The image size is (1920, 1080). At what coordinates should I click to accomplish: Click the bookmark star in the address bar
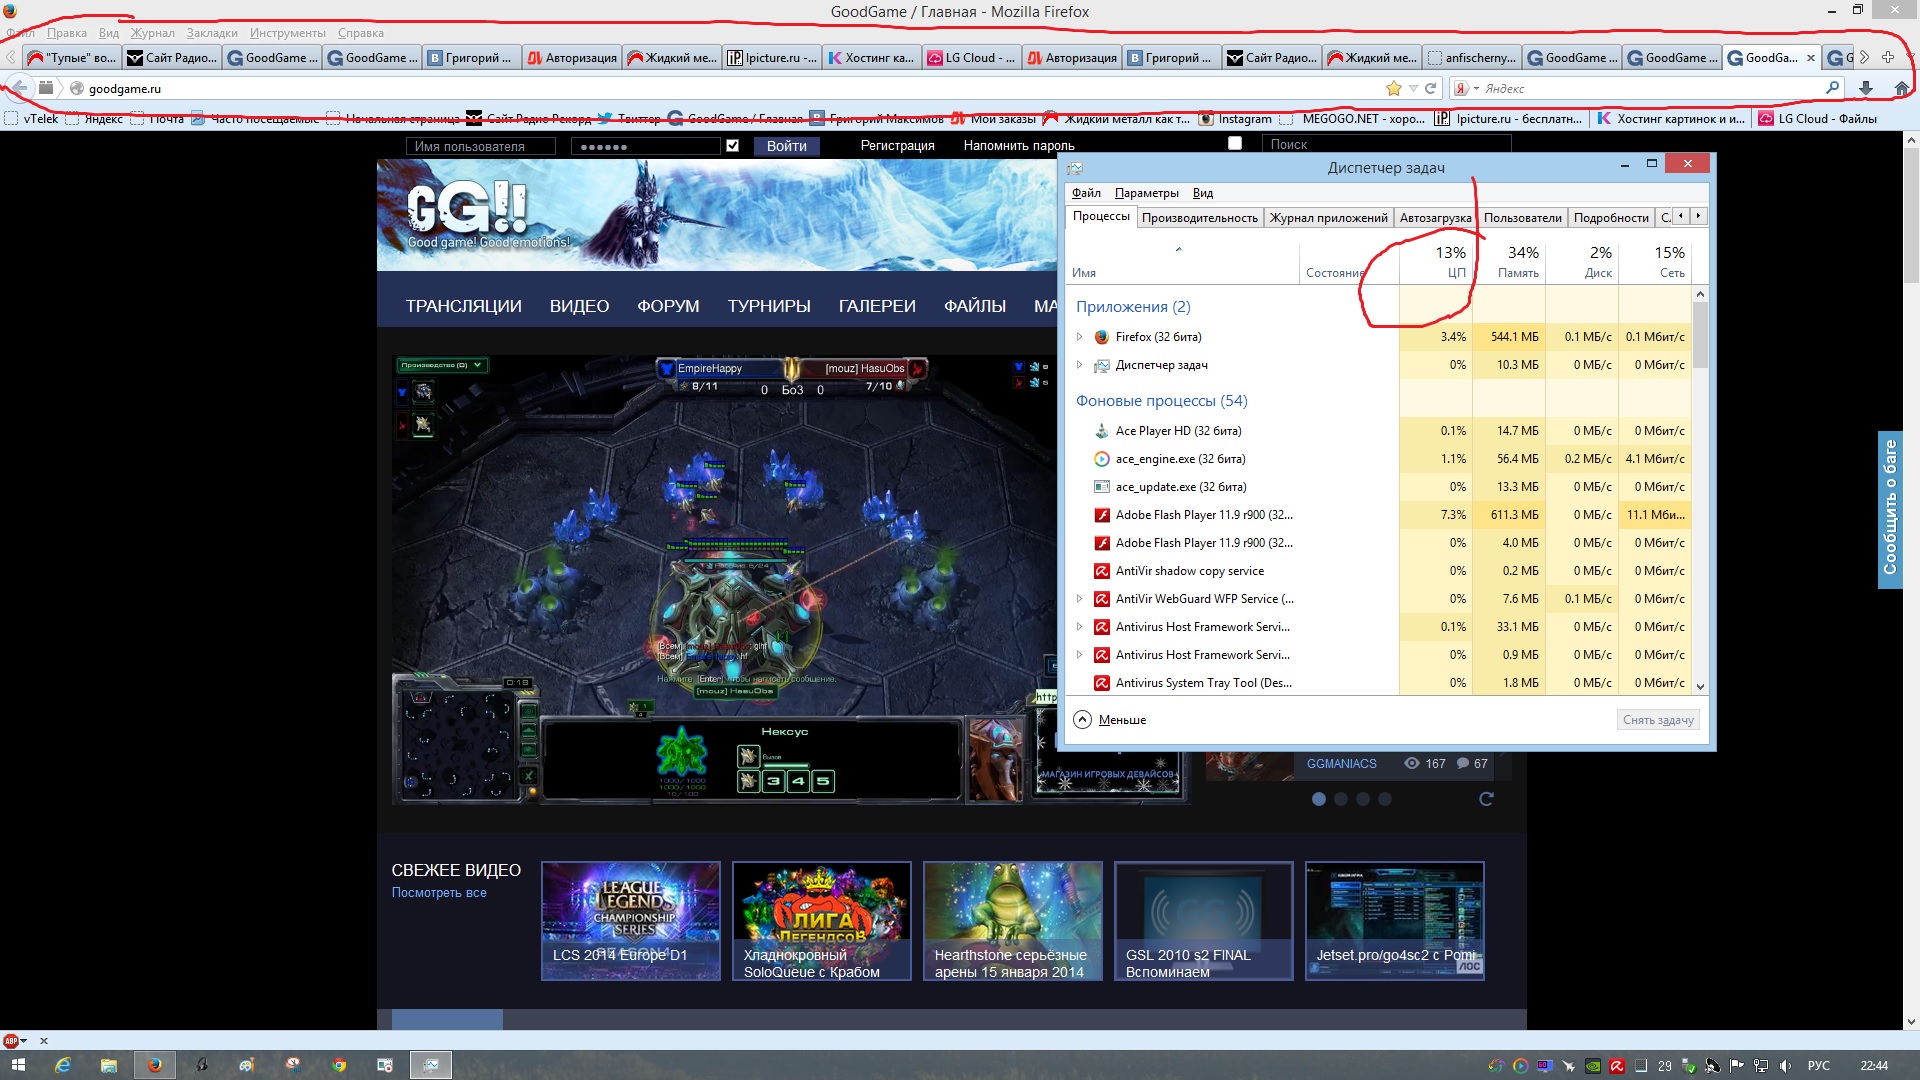[1393, 88]
